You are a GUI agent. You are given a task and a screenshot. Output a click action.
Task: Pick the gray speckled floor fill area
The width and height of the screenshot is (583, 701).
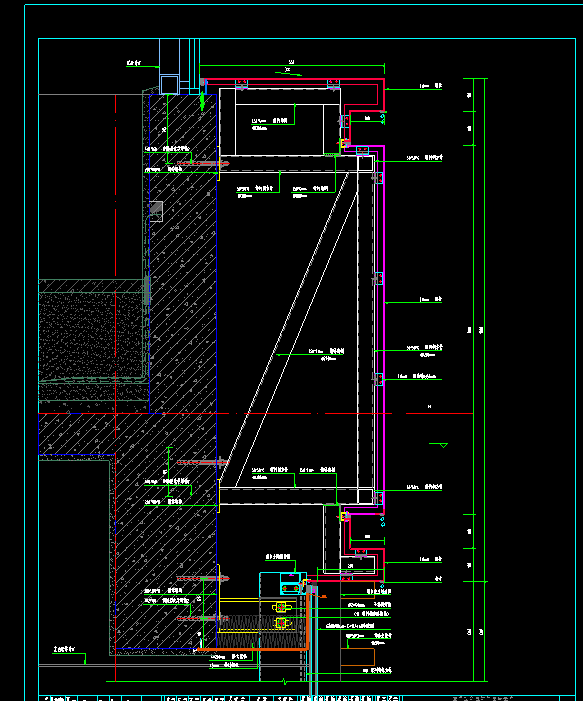tap(92, 334)
